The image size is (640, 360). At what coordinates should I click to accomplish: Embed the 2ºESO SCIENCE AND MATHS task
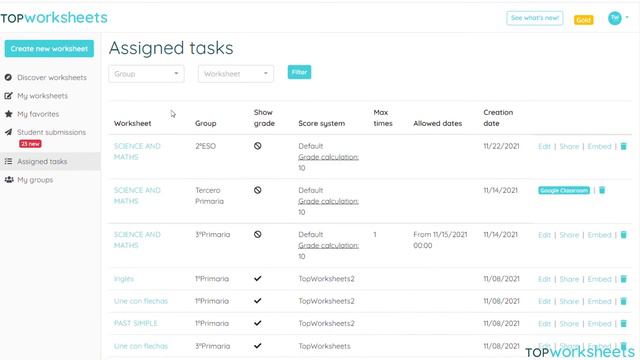tap(599, 146)
